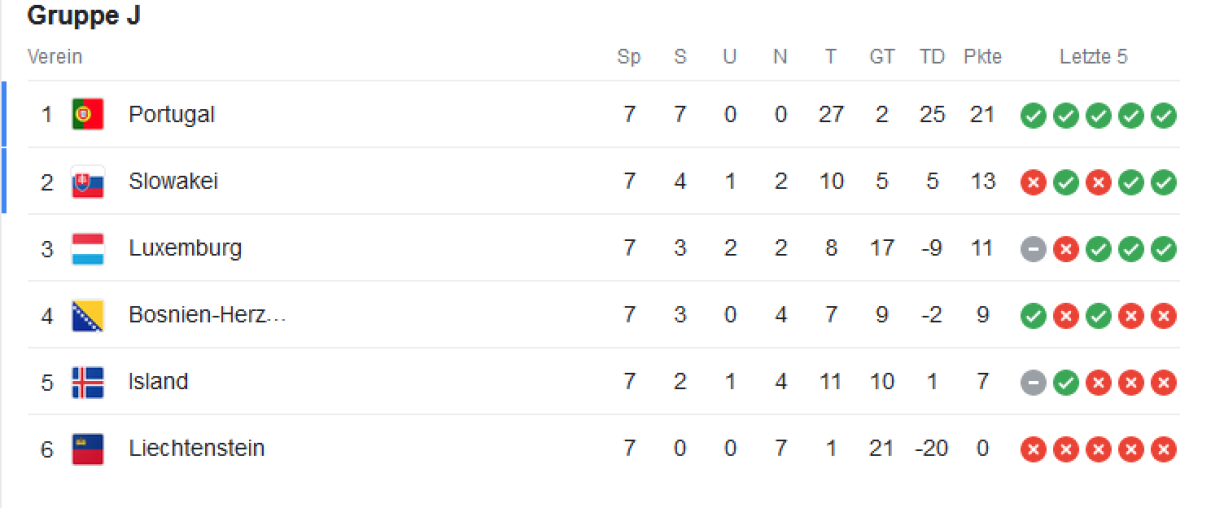Screen dimensions: 1224x508
Task: Click the Portugal flag icon
Action: pos(87,115)
